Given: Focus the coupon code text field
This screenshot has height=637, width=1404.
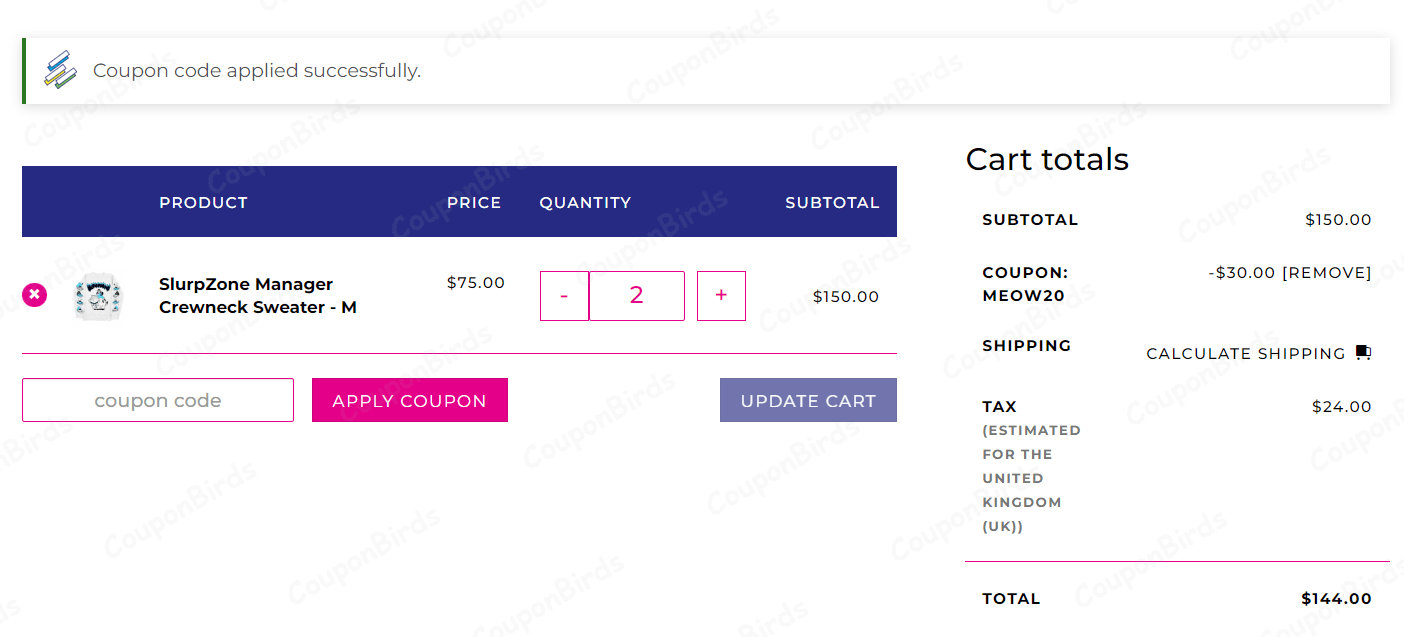Looking at the screenshot, I should pos(158,400).
